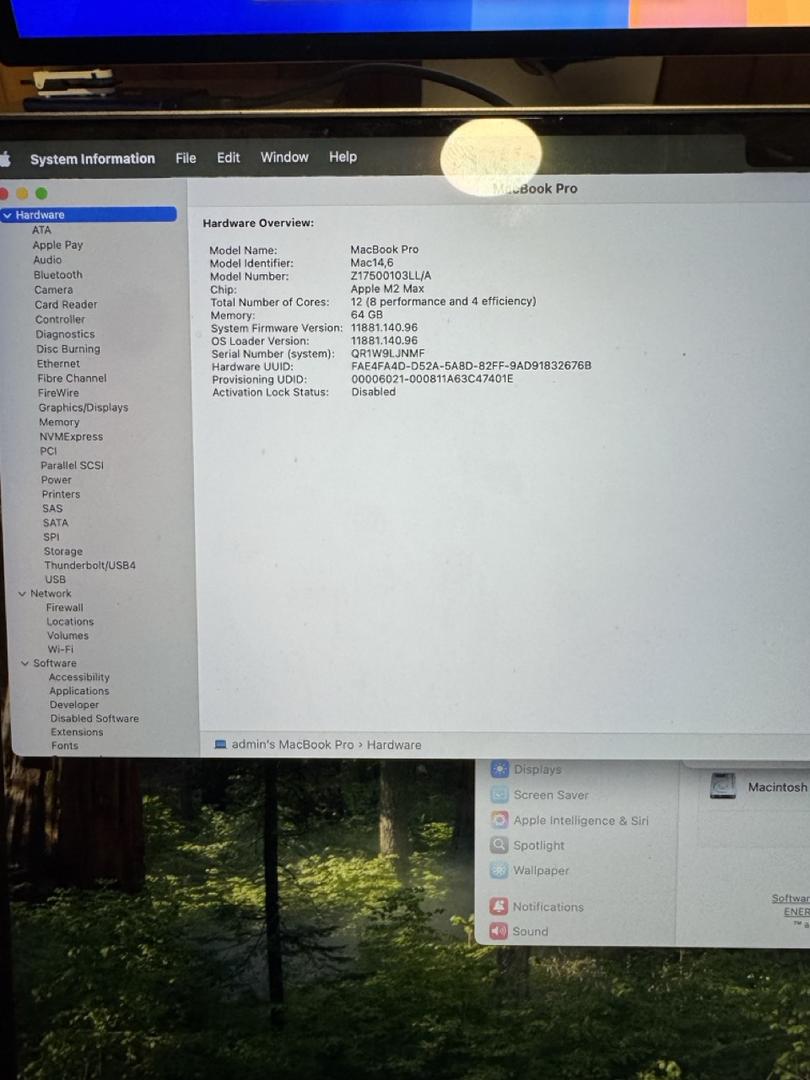Select Firewall under Network
Screen dimensions: 810x1080
tap(65, 608)
